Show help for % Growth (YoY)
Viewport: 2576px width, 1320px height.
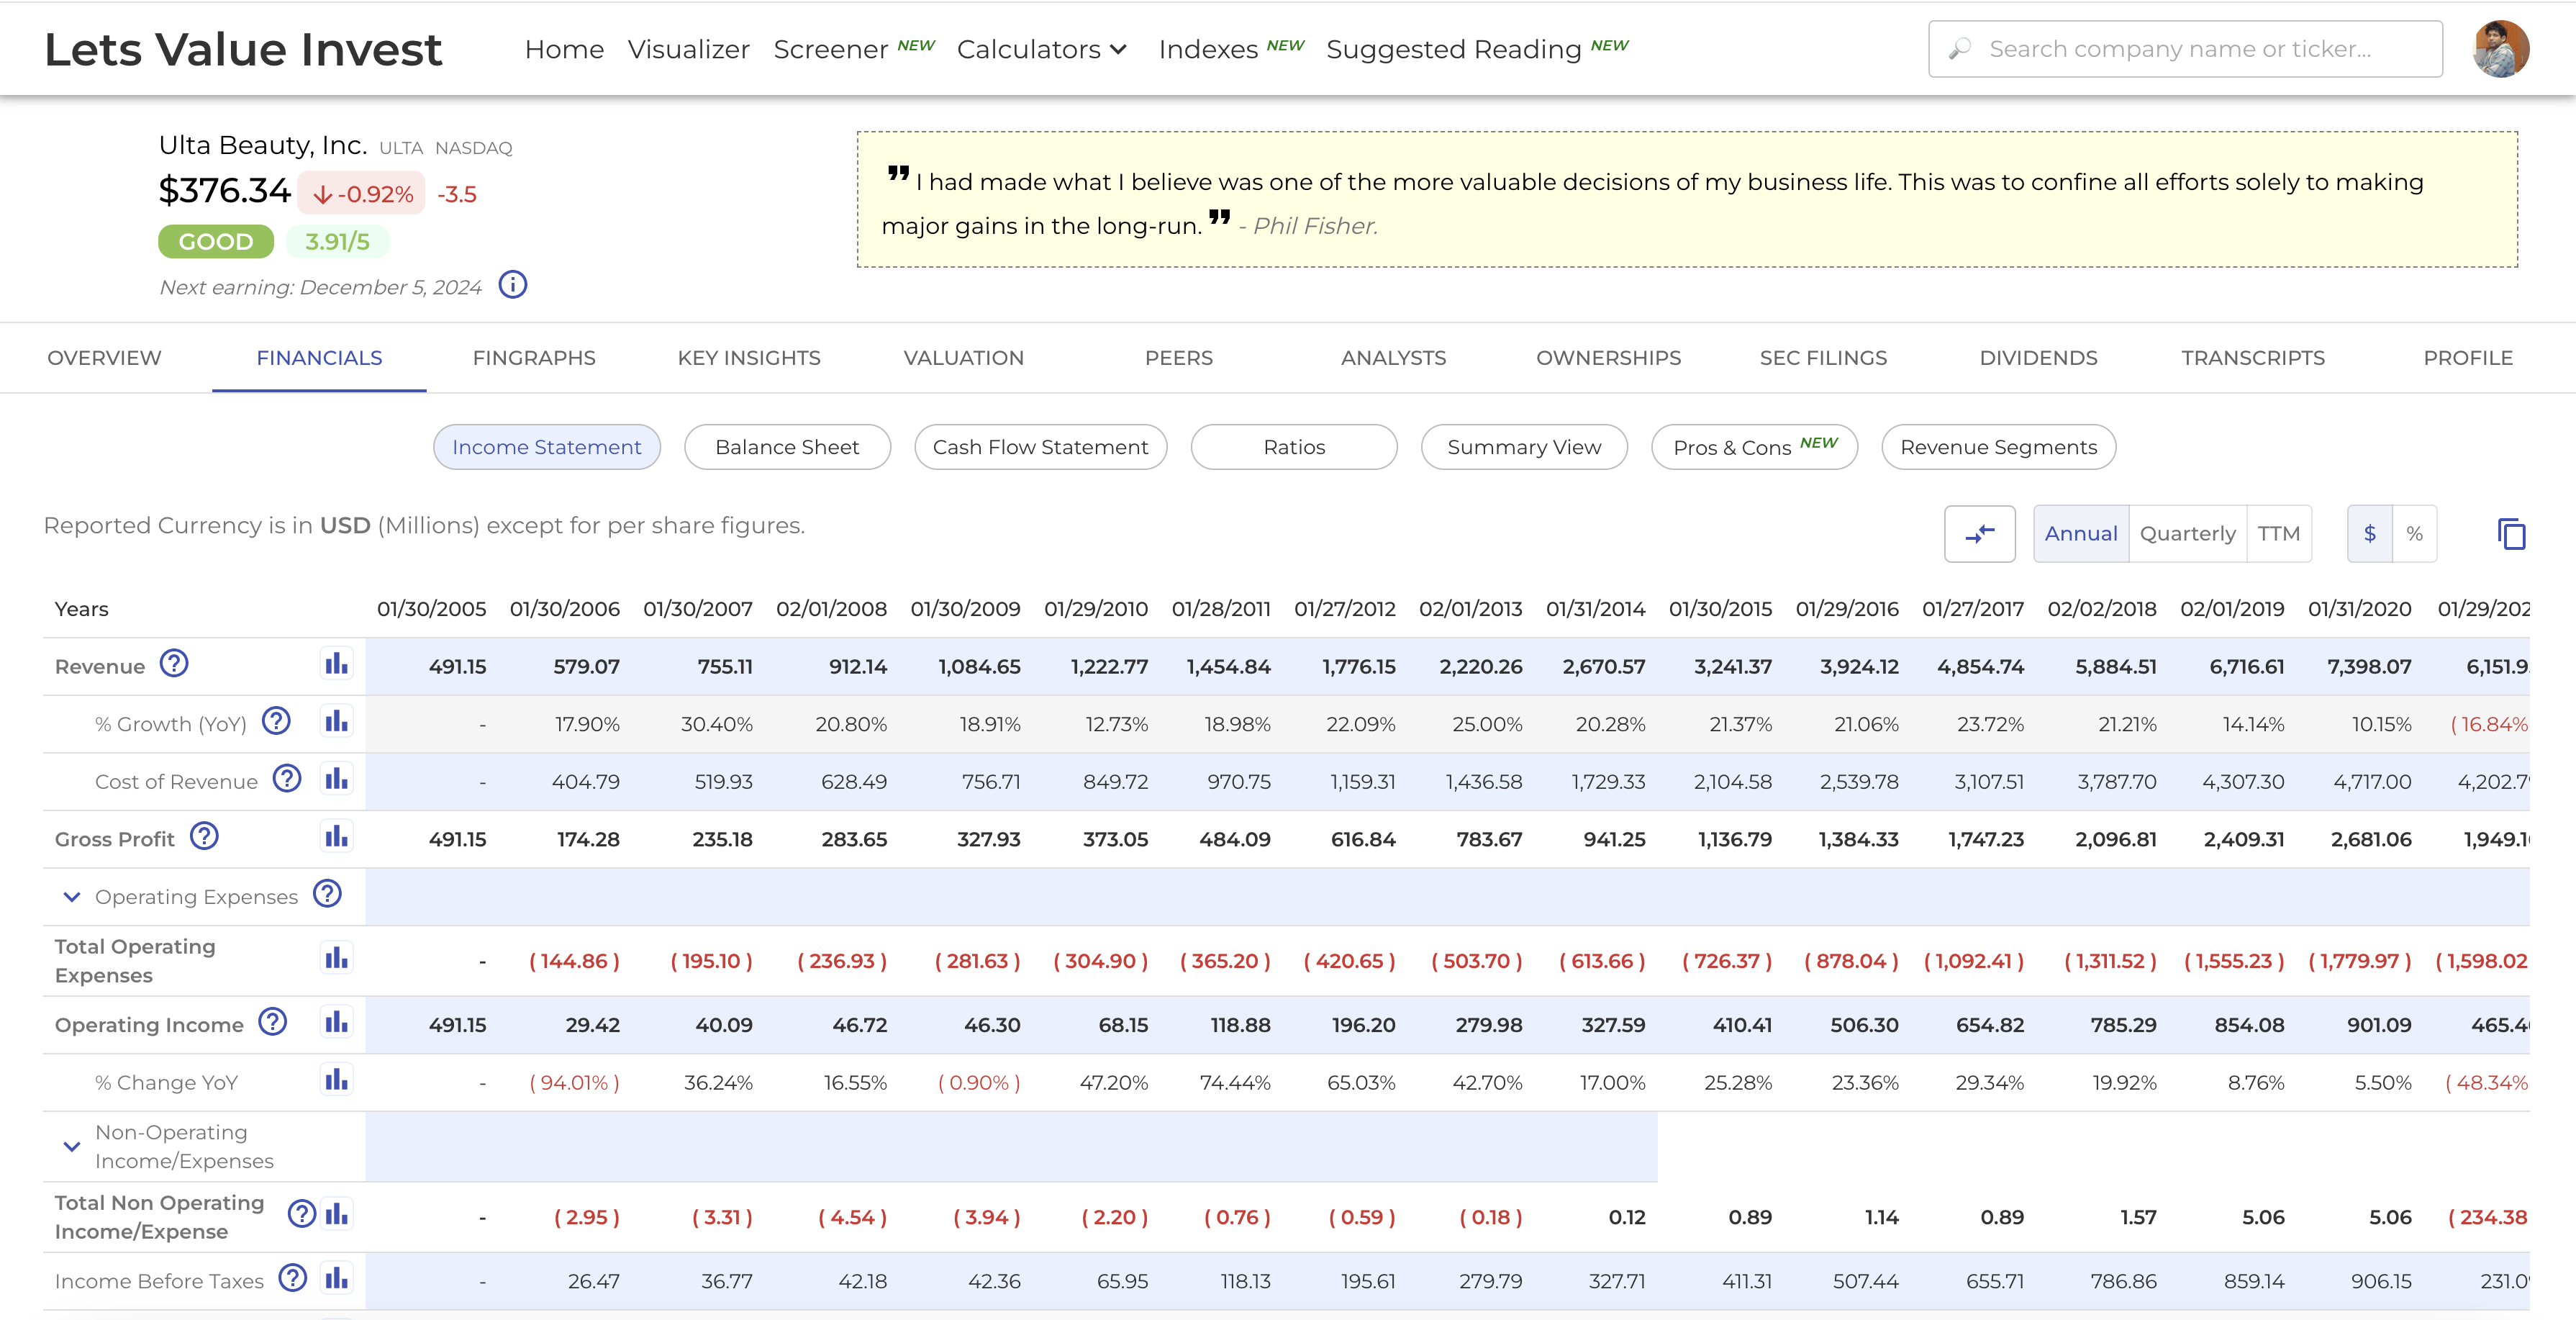click(276, 721)
